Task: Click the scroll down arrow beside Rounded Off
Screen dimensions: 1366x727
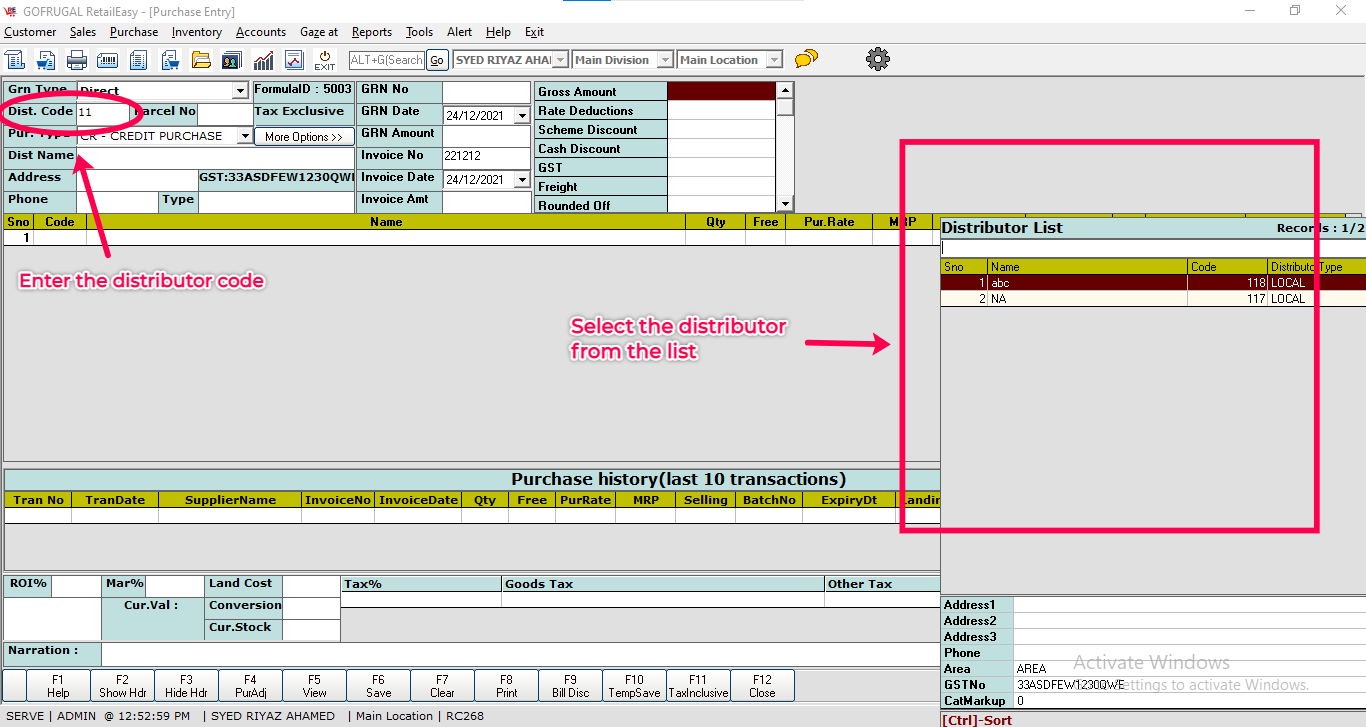Action: coord(785,204)
